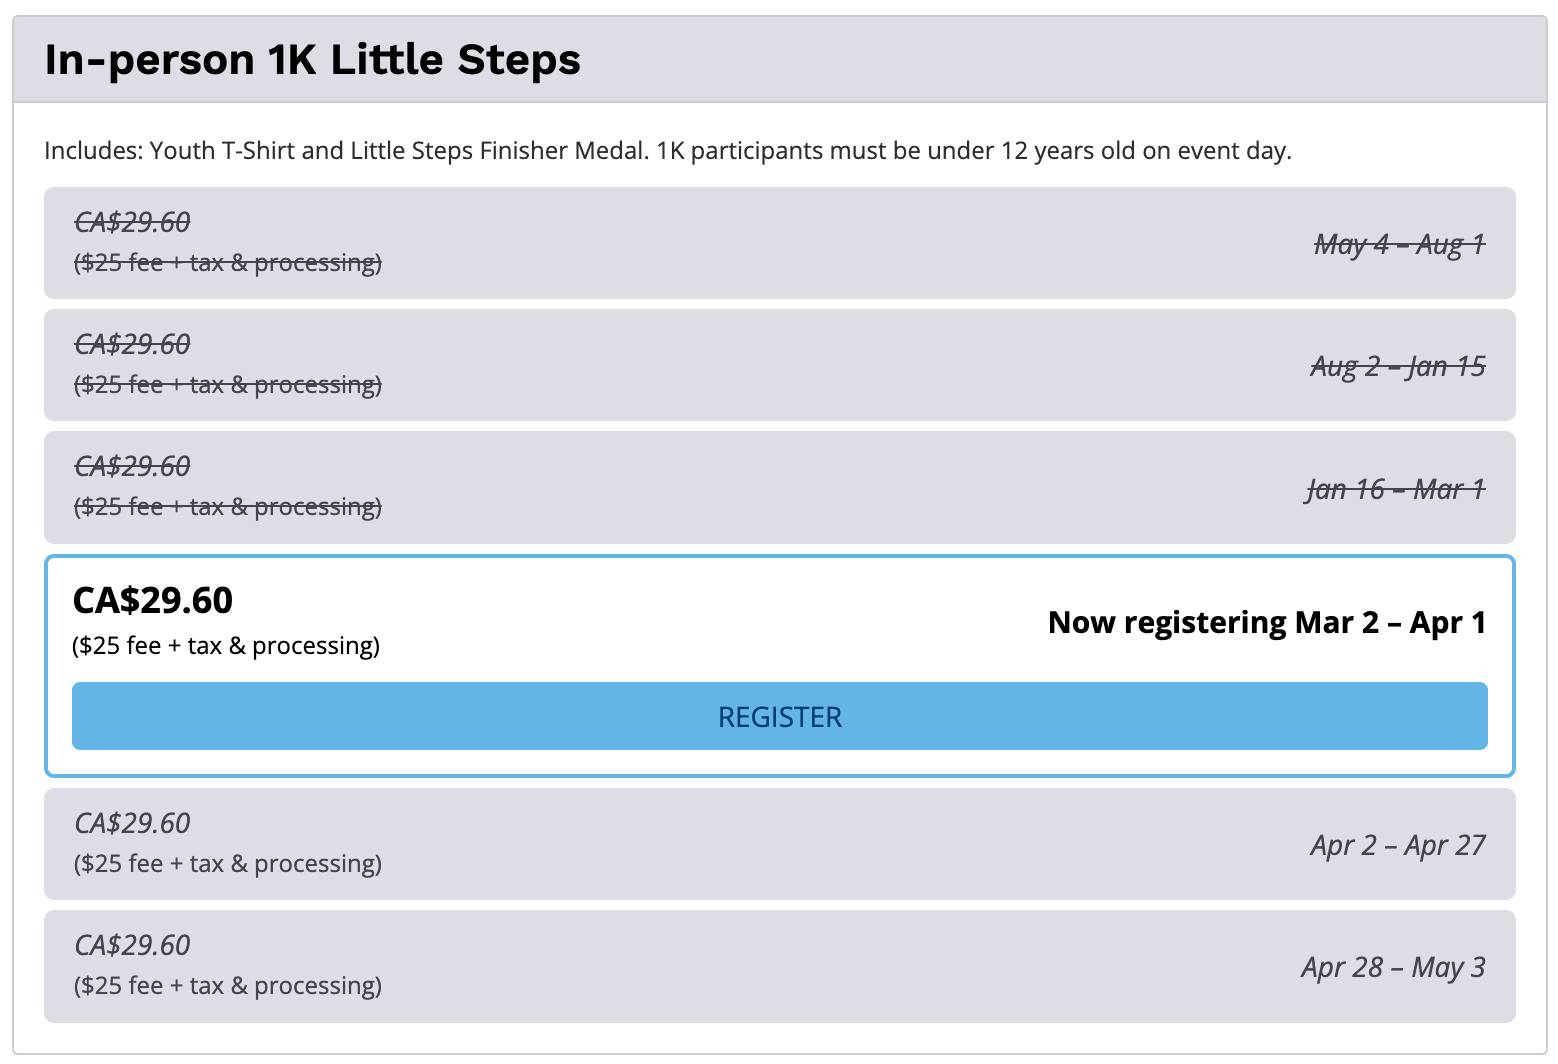Click the price in the Apr 28 – May 3 tier
Screen dimensions: 1558x1064
pyautogui.click(x=132, y=945)
